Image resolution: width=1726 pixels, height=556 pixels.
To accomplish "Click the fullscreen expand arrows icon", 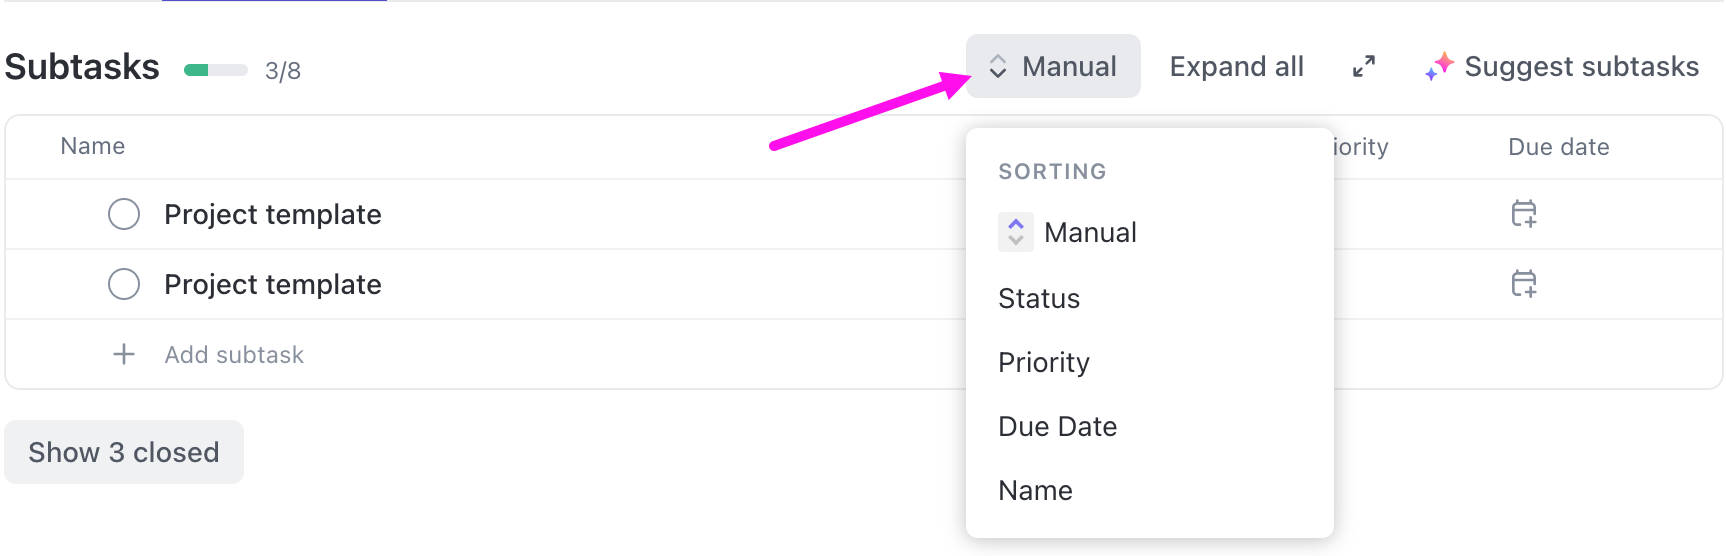I will (1364, 67).
